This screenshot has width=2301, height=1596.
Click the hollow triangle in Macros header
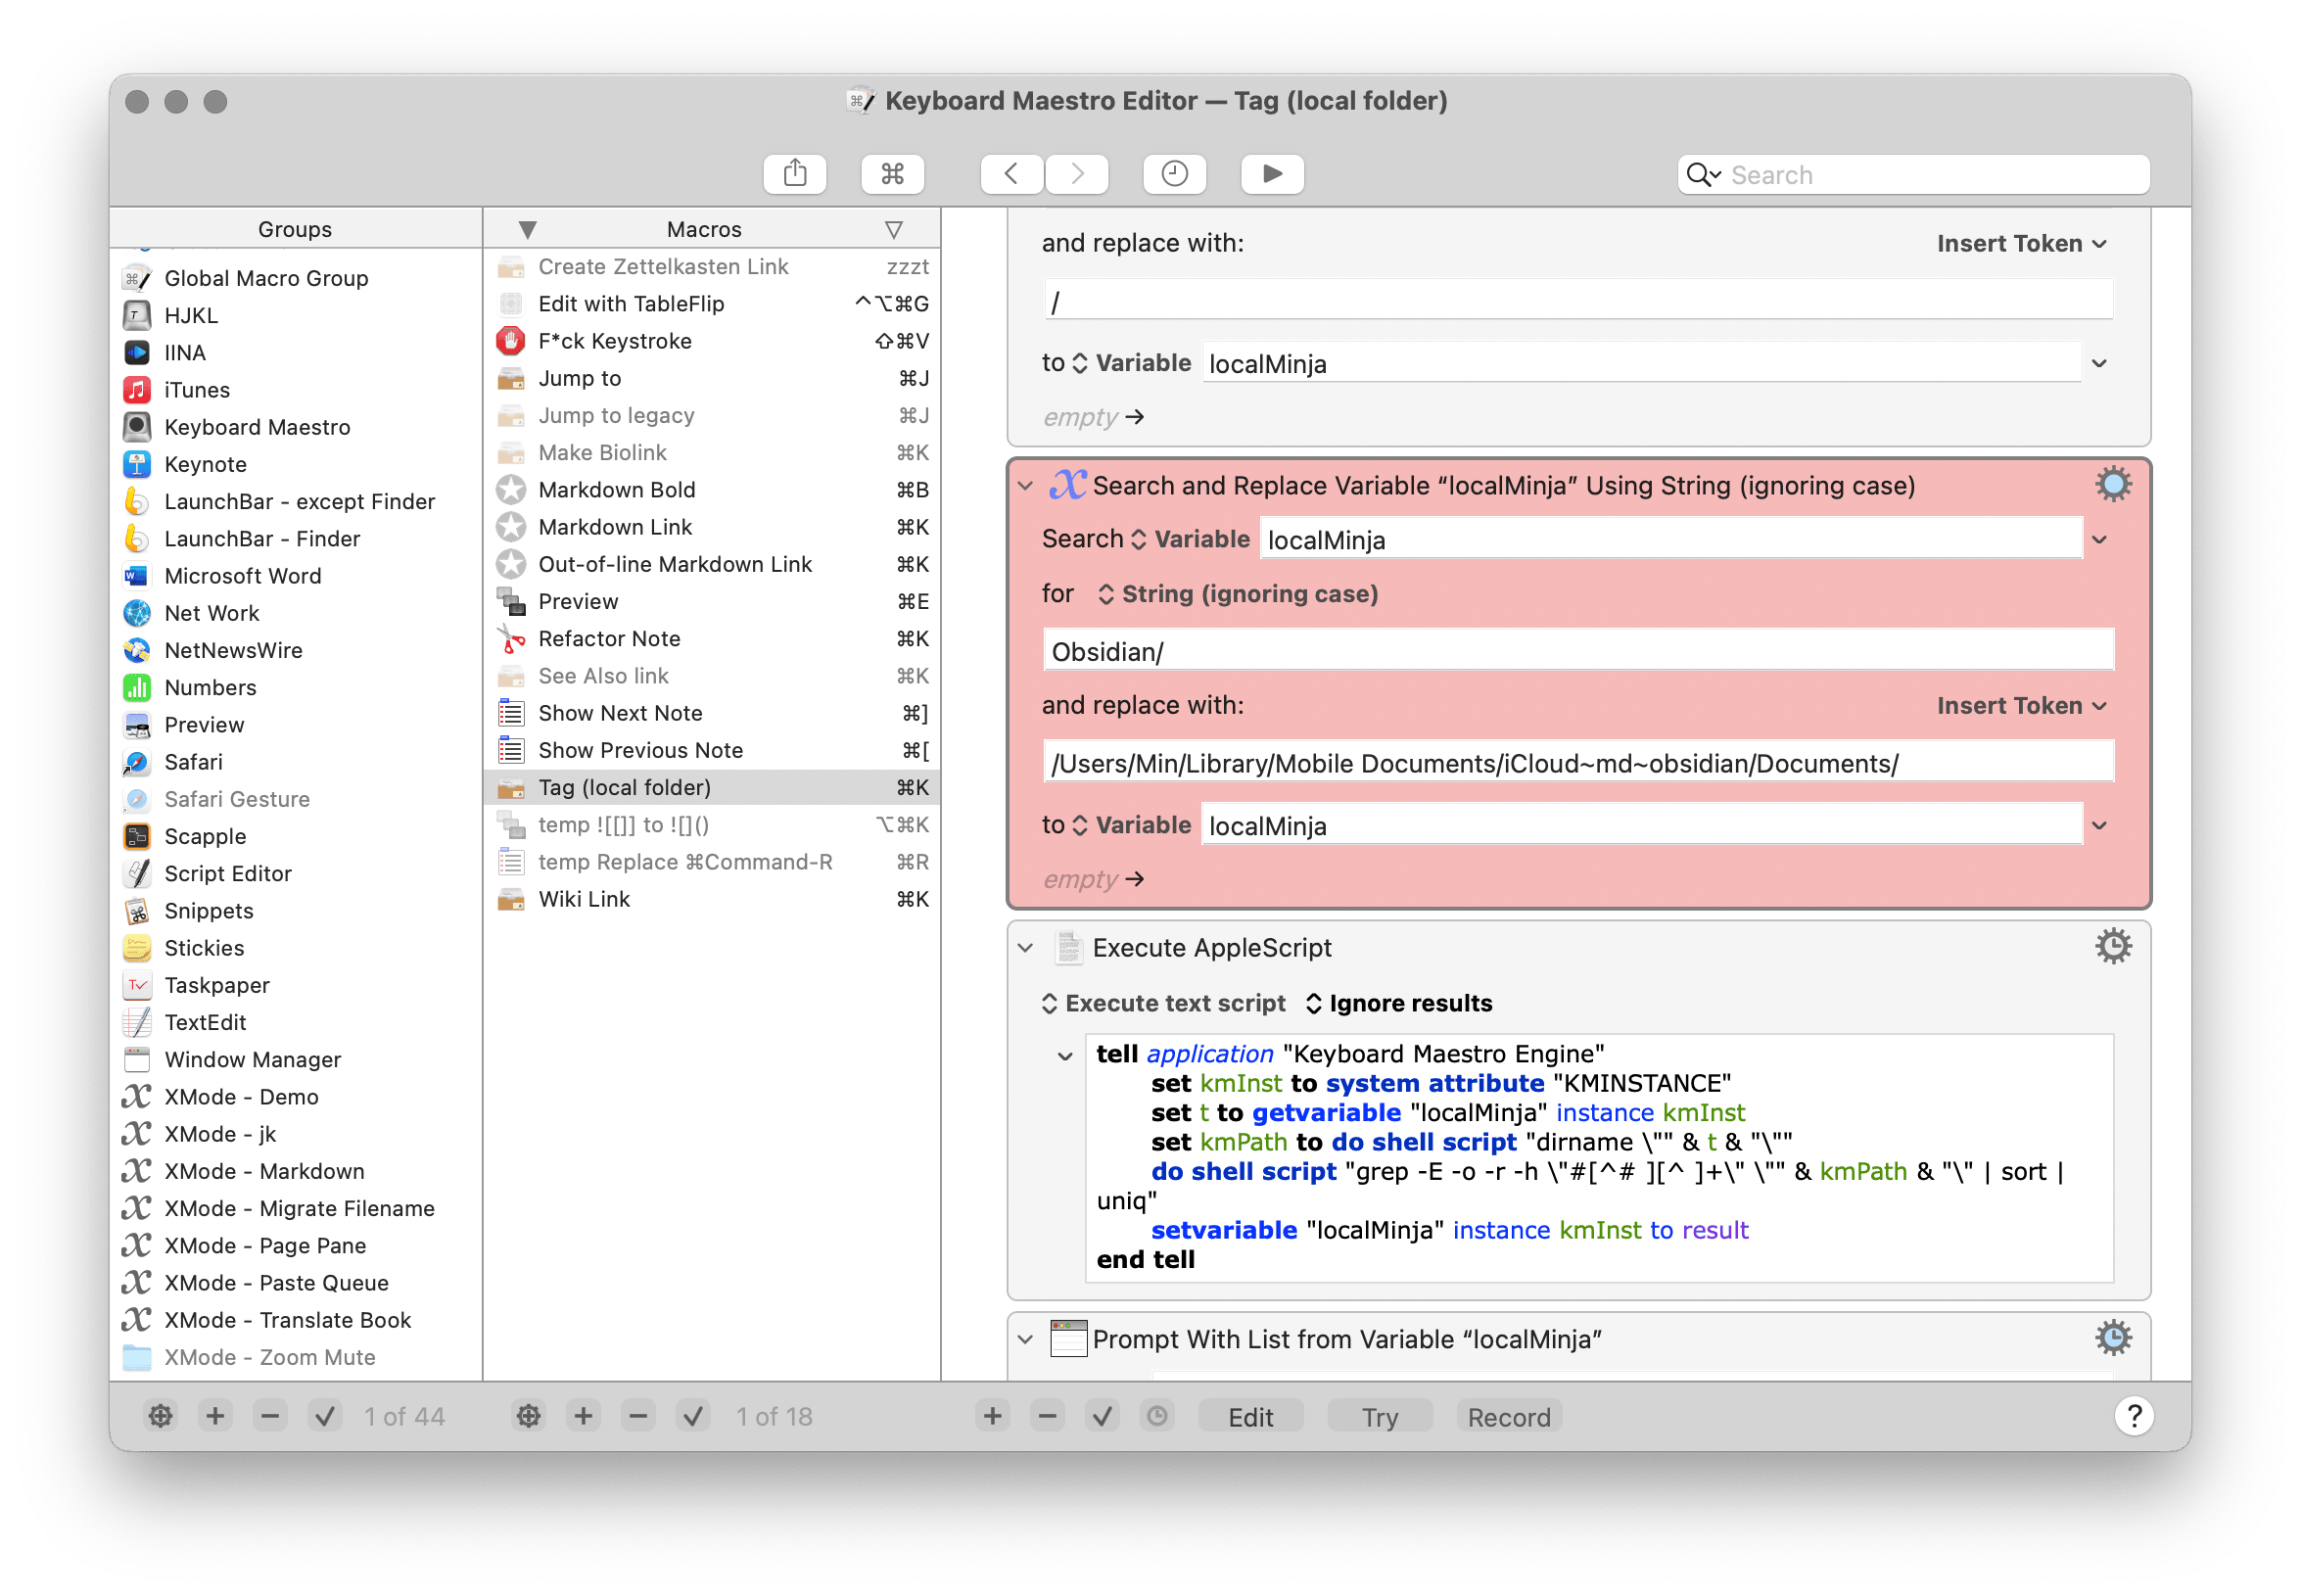point(894,230)
